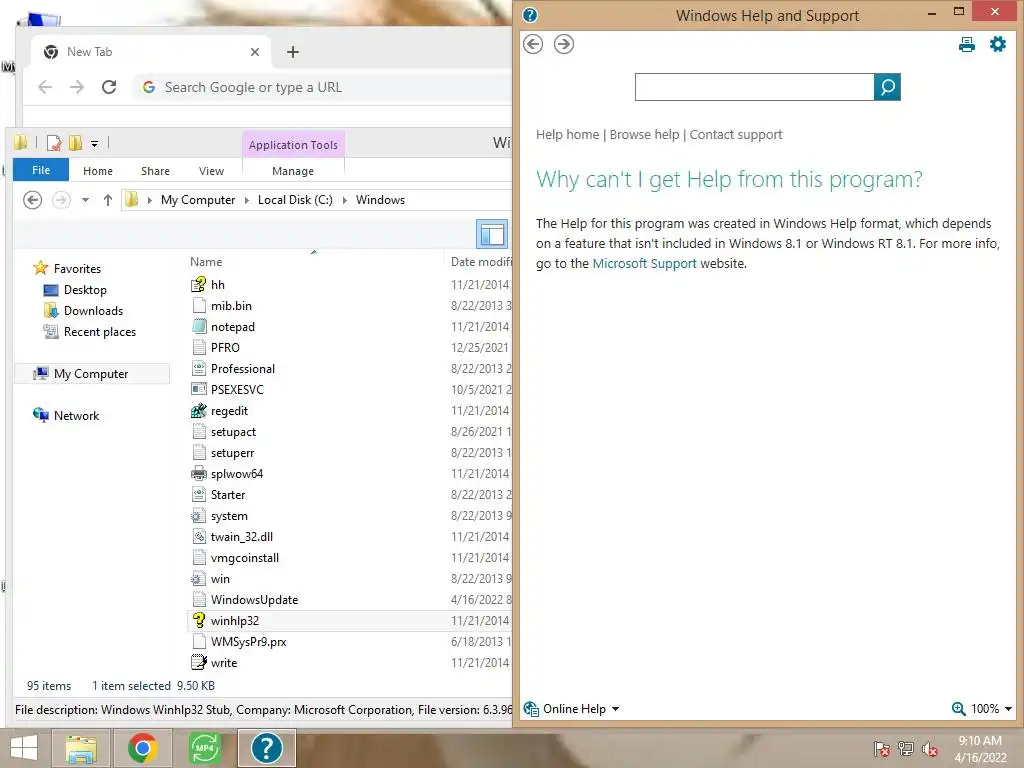Open the 100% zoom level dropdown arrow

pyautogui.click(x=1008, y=709)
